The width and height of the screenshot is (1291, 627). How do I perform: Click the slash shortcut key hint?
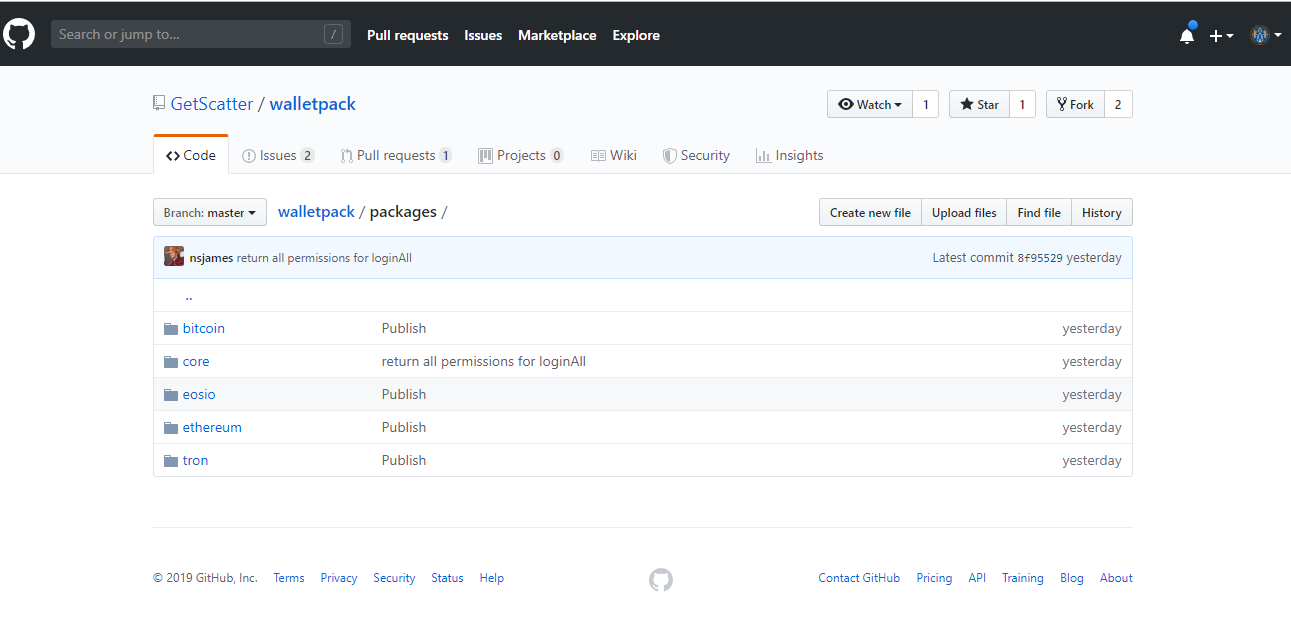334,34
